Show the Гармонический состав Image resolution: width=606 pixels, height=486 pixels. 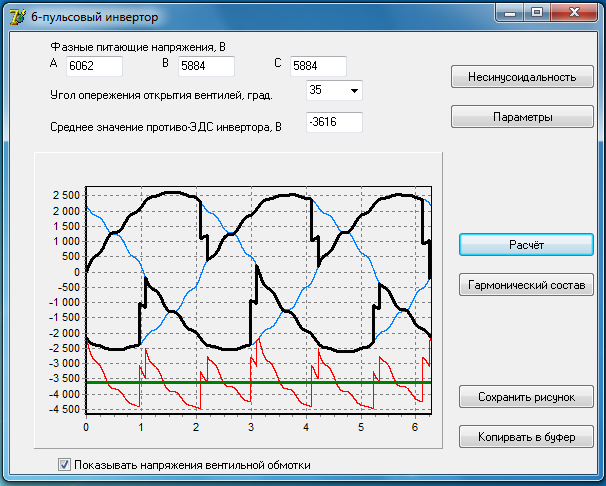[x=526, y=285]
